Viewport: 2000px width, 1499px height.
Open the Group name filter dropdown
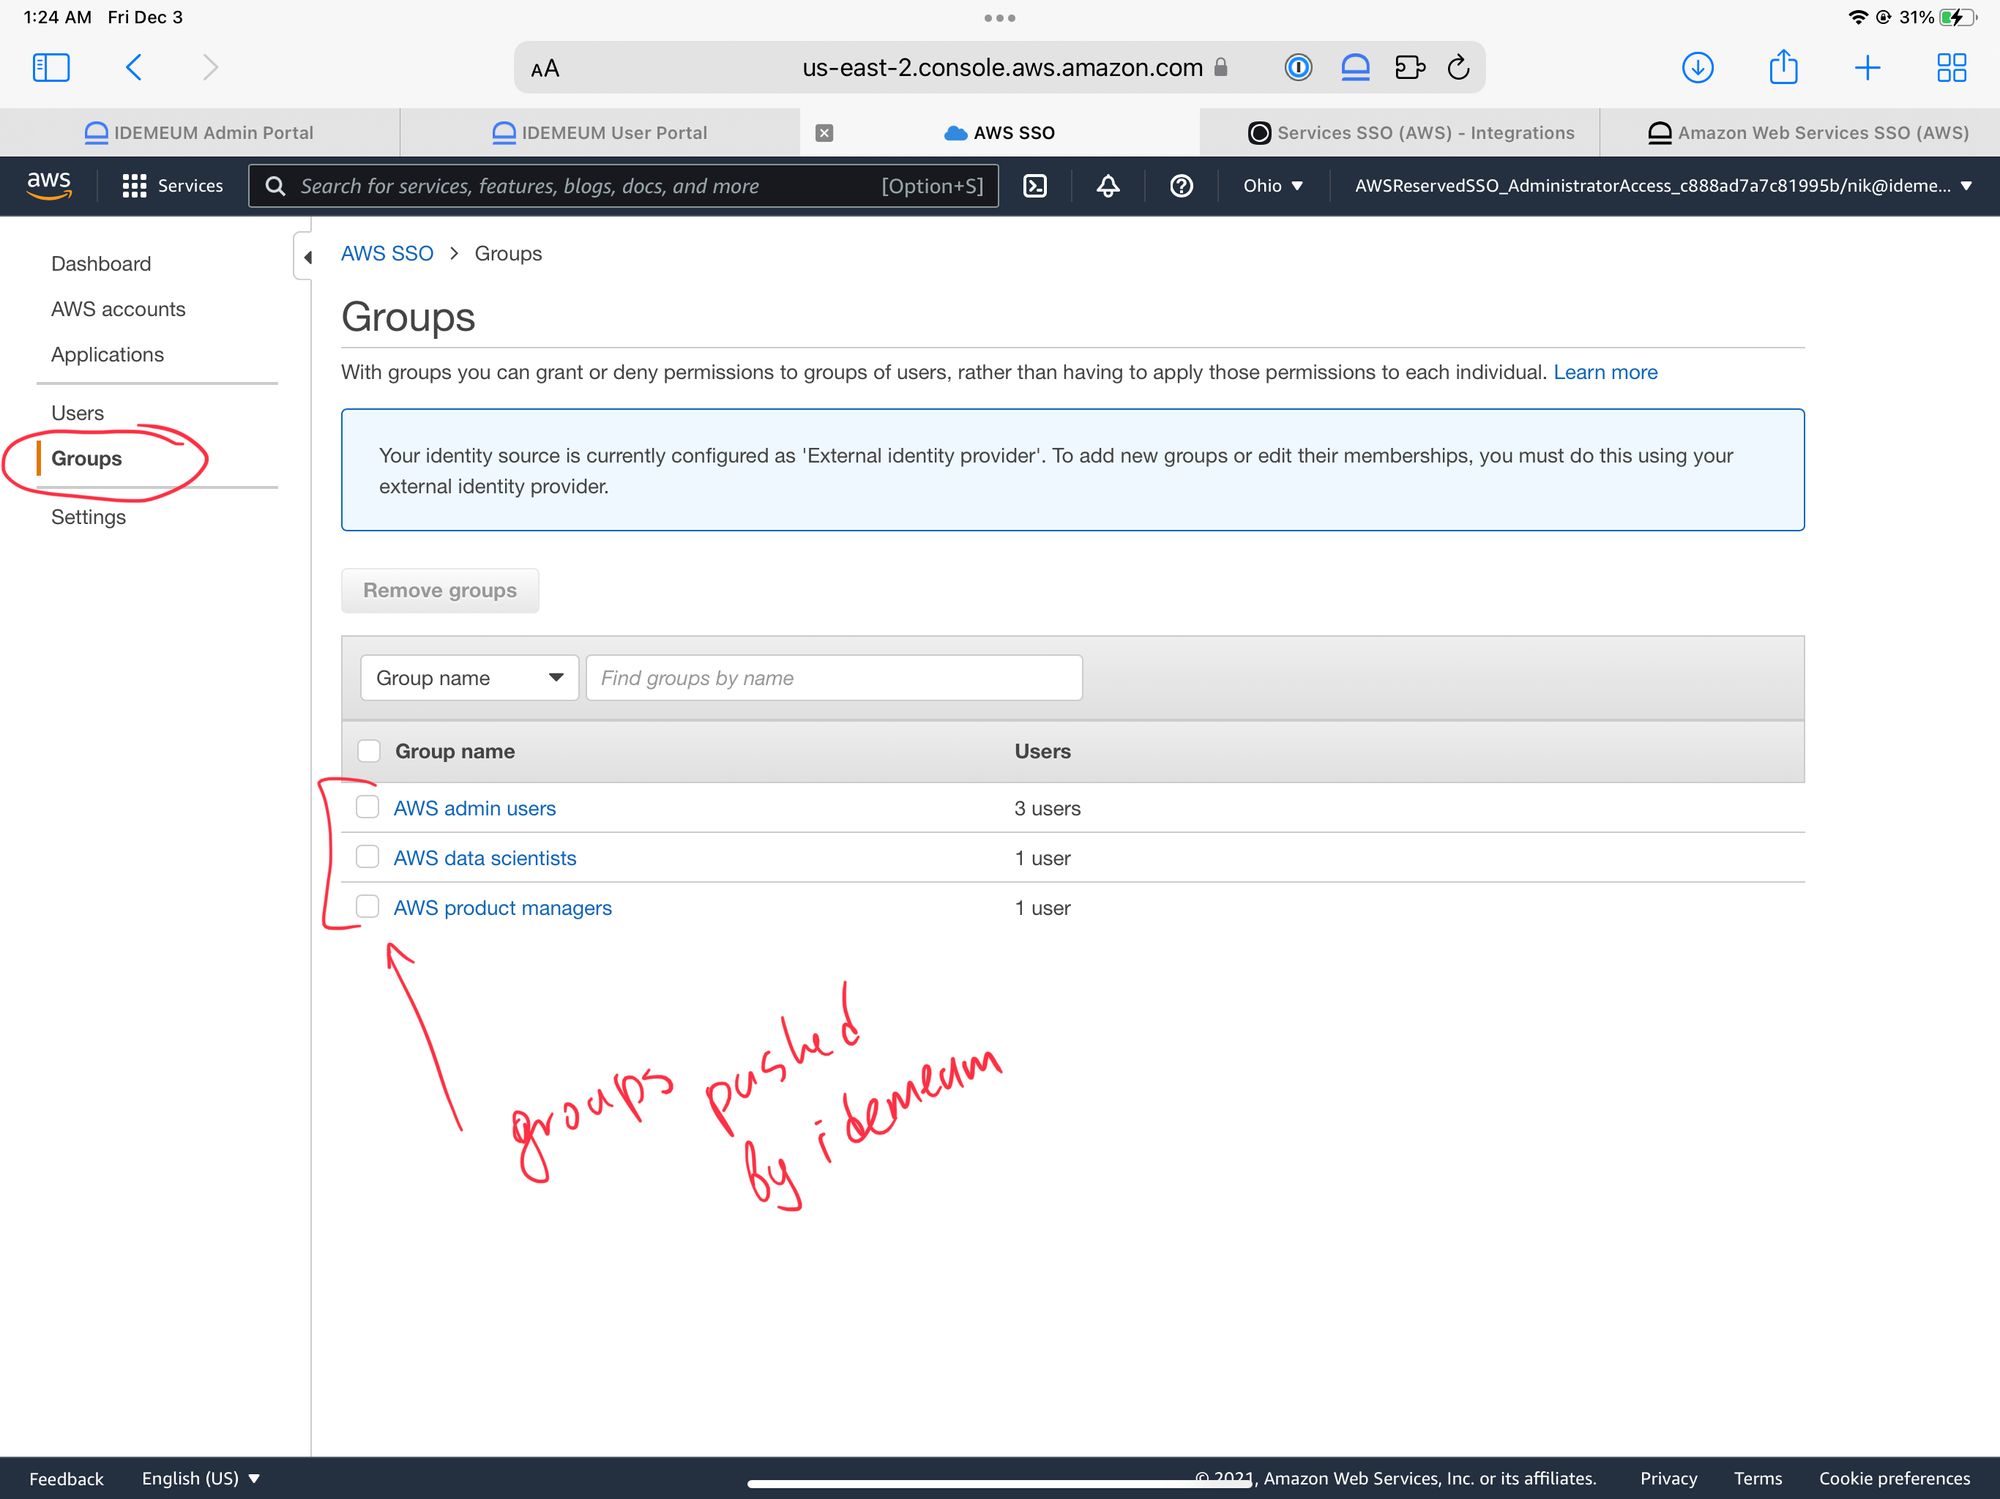pos(469,678)
